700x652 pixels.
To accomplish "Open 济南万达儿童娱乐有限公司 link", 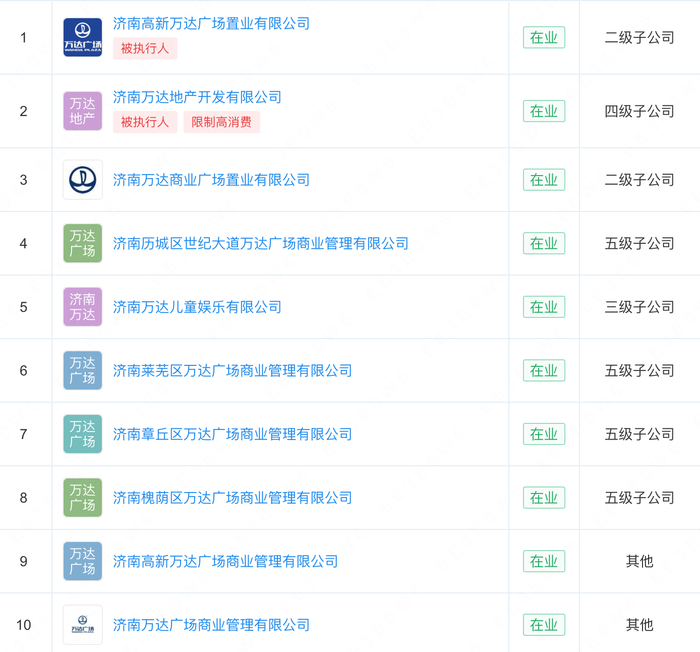I will 197,307.
